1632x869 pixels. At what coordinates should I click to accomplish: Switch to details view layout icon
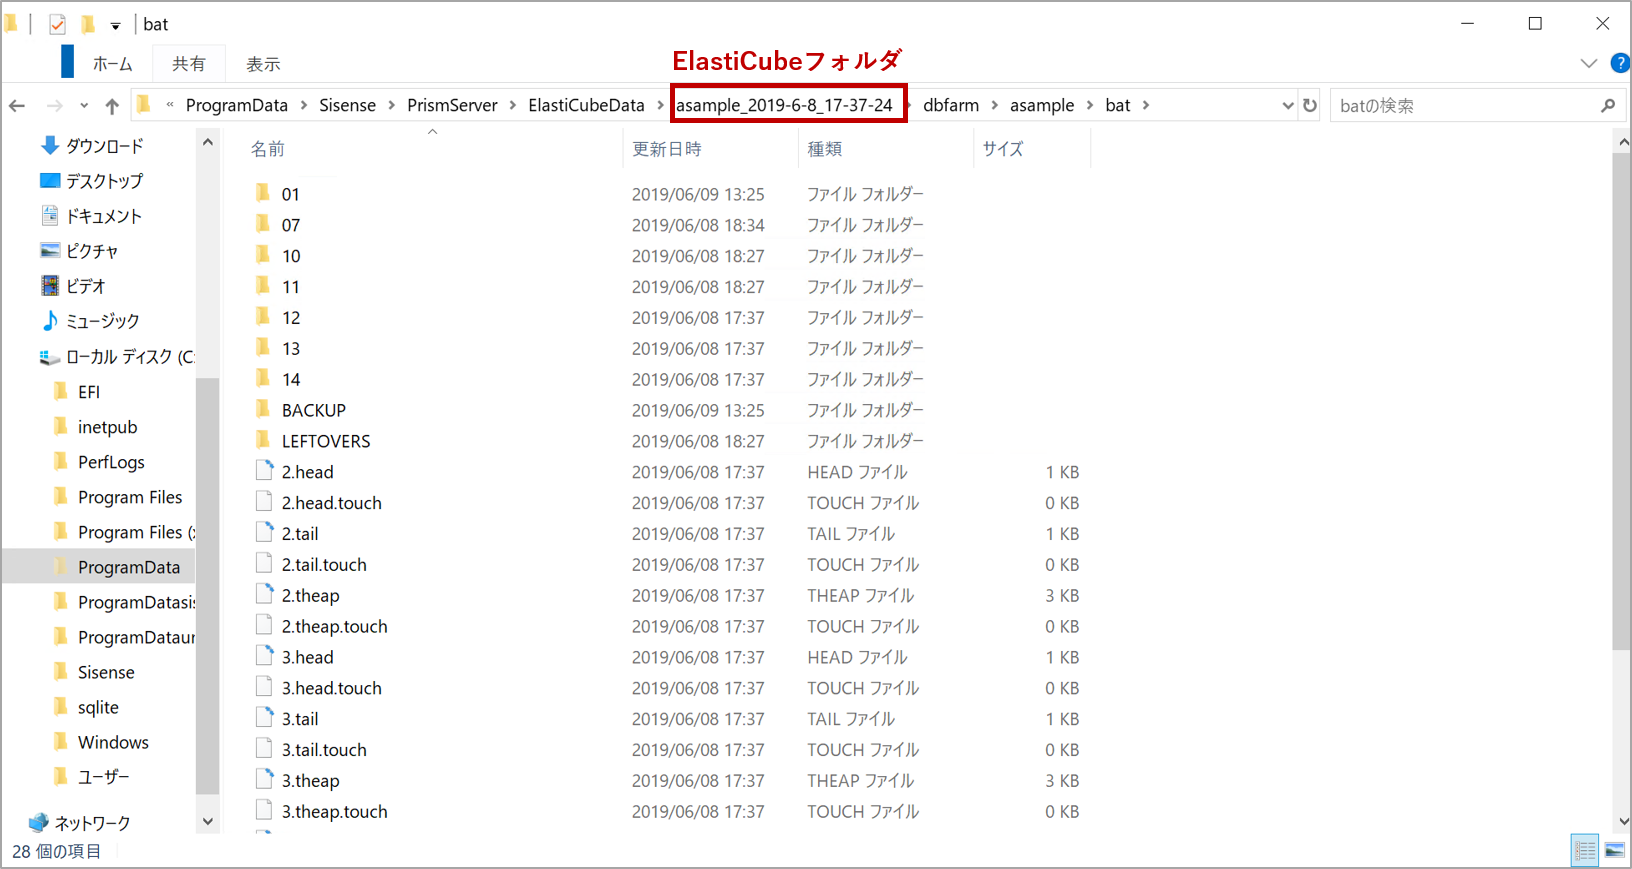point(1585,851)
